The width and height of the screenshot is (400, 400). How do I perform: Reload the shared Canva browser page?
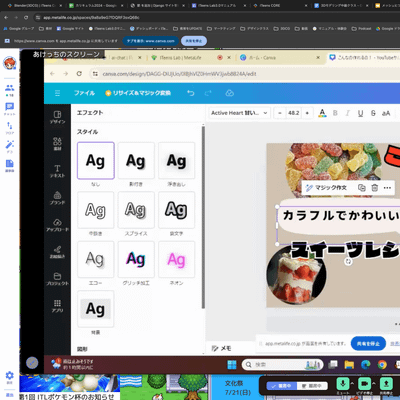pyautogui.click(x=79, y=74)
